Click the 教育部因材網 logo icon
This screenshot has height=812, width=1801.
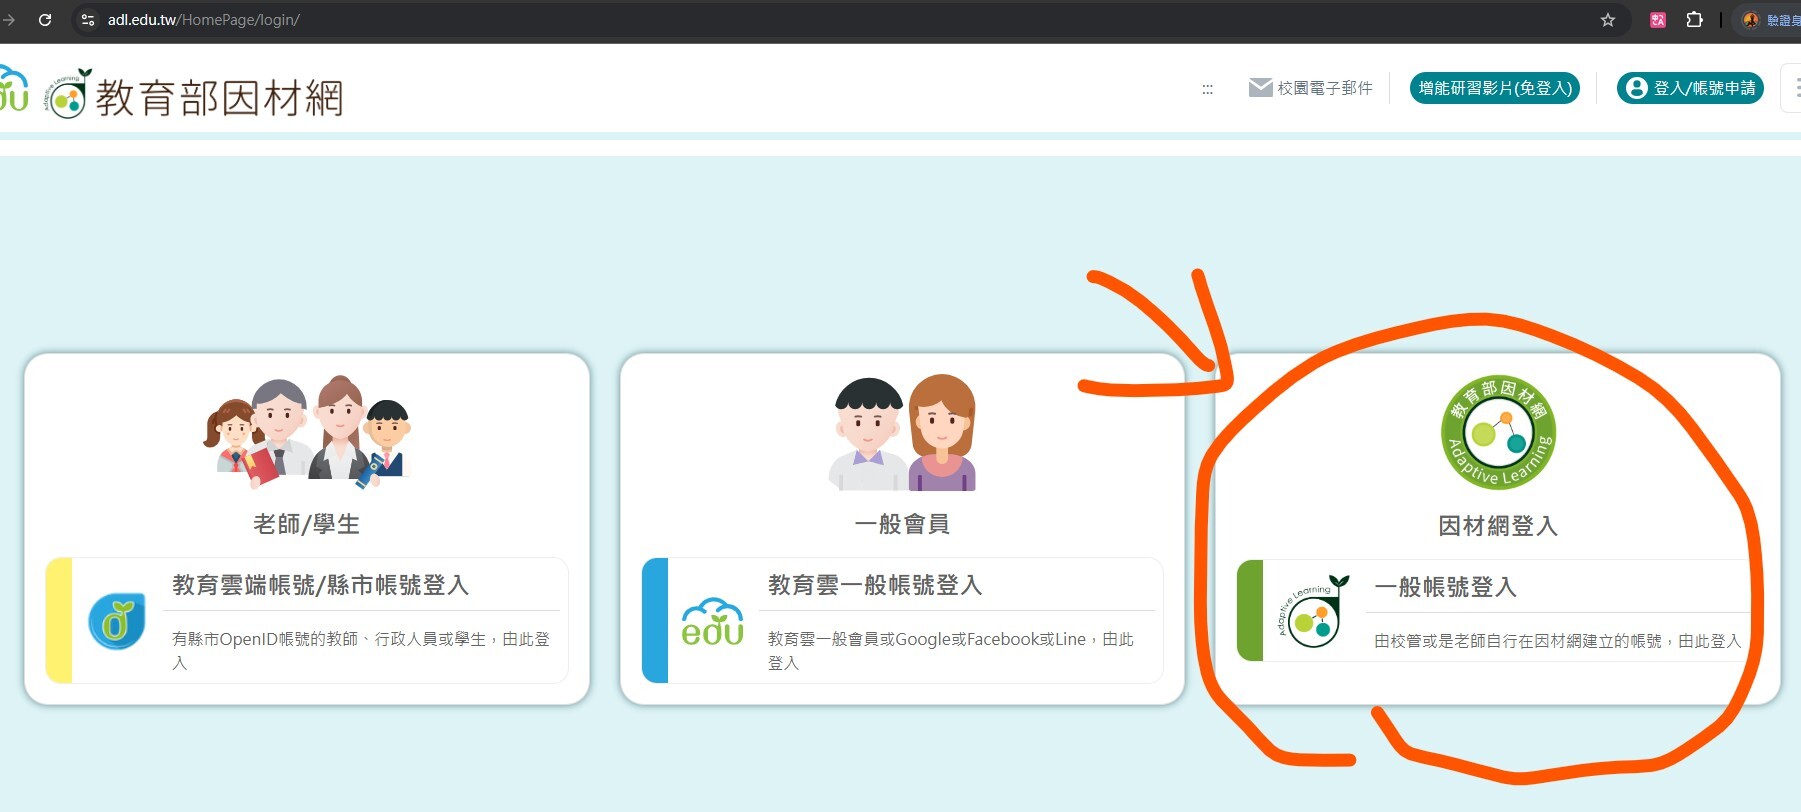point(68,95)
